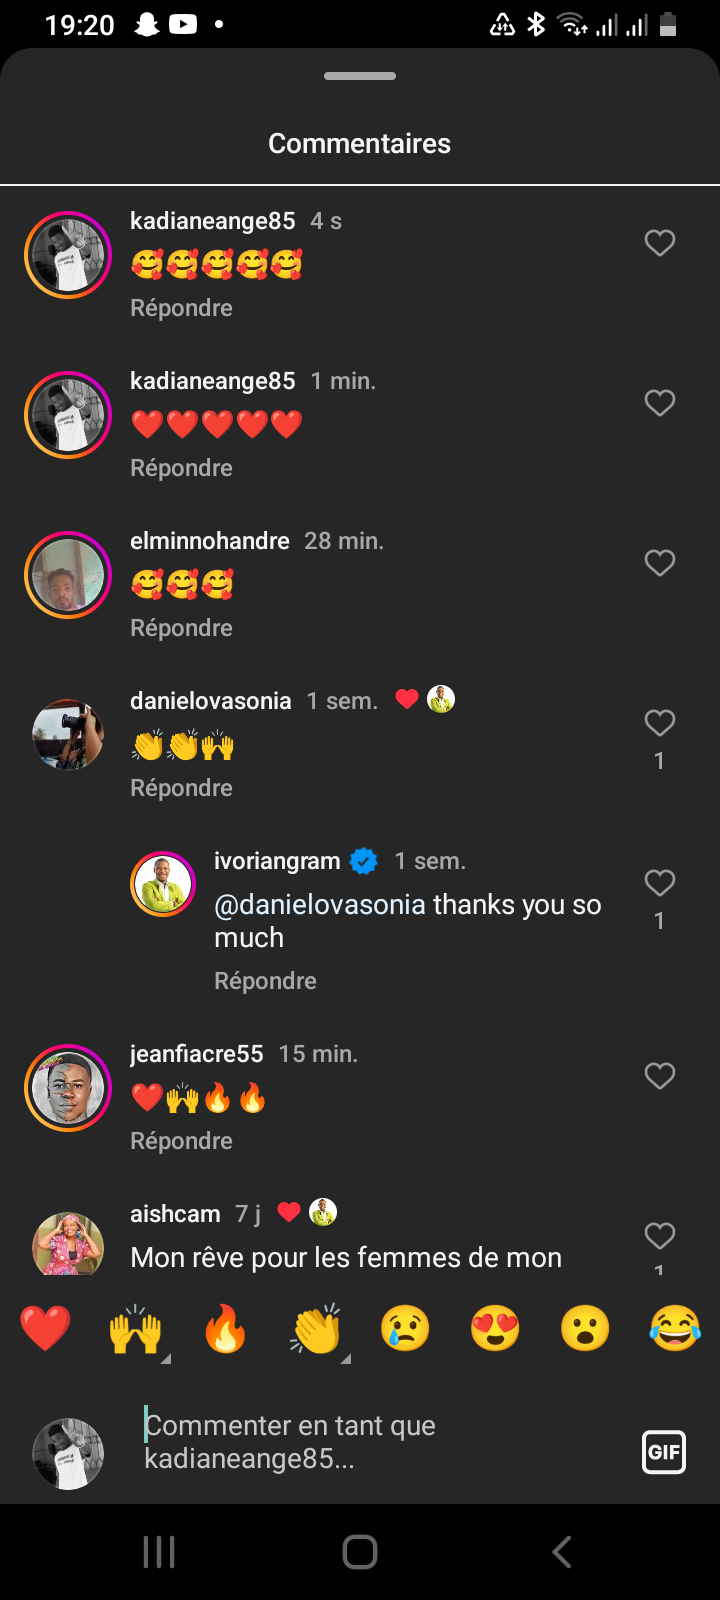Viewport: 720px width, 1600px height.
Task: Insert the fire emoji quick reaction
Action: (x=225, y=1329)
